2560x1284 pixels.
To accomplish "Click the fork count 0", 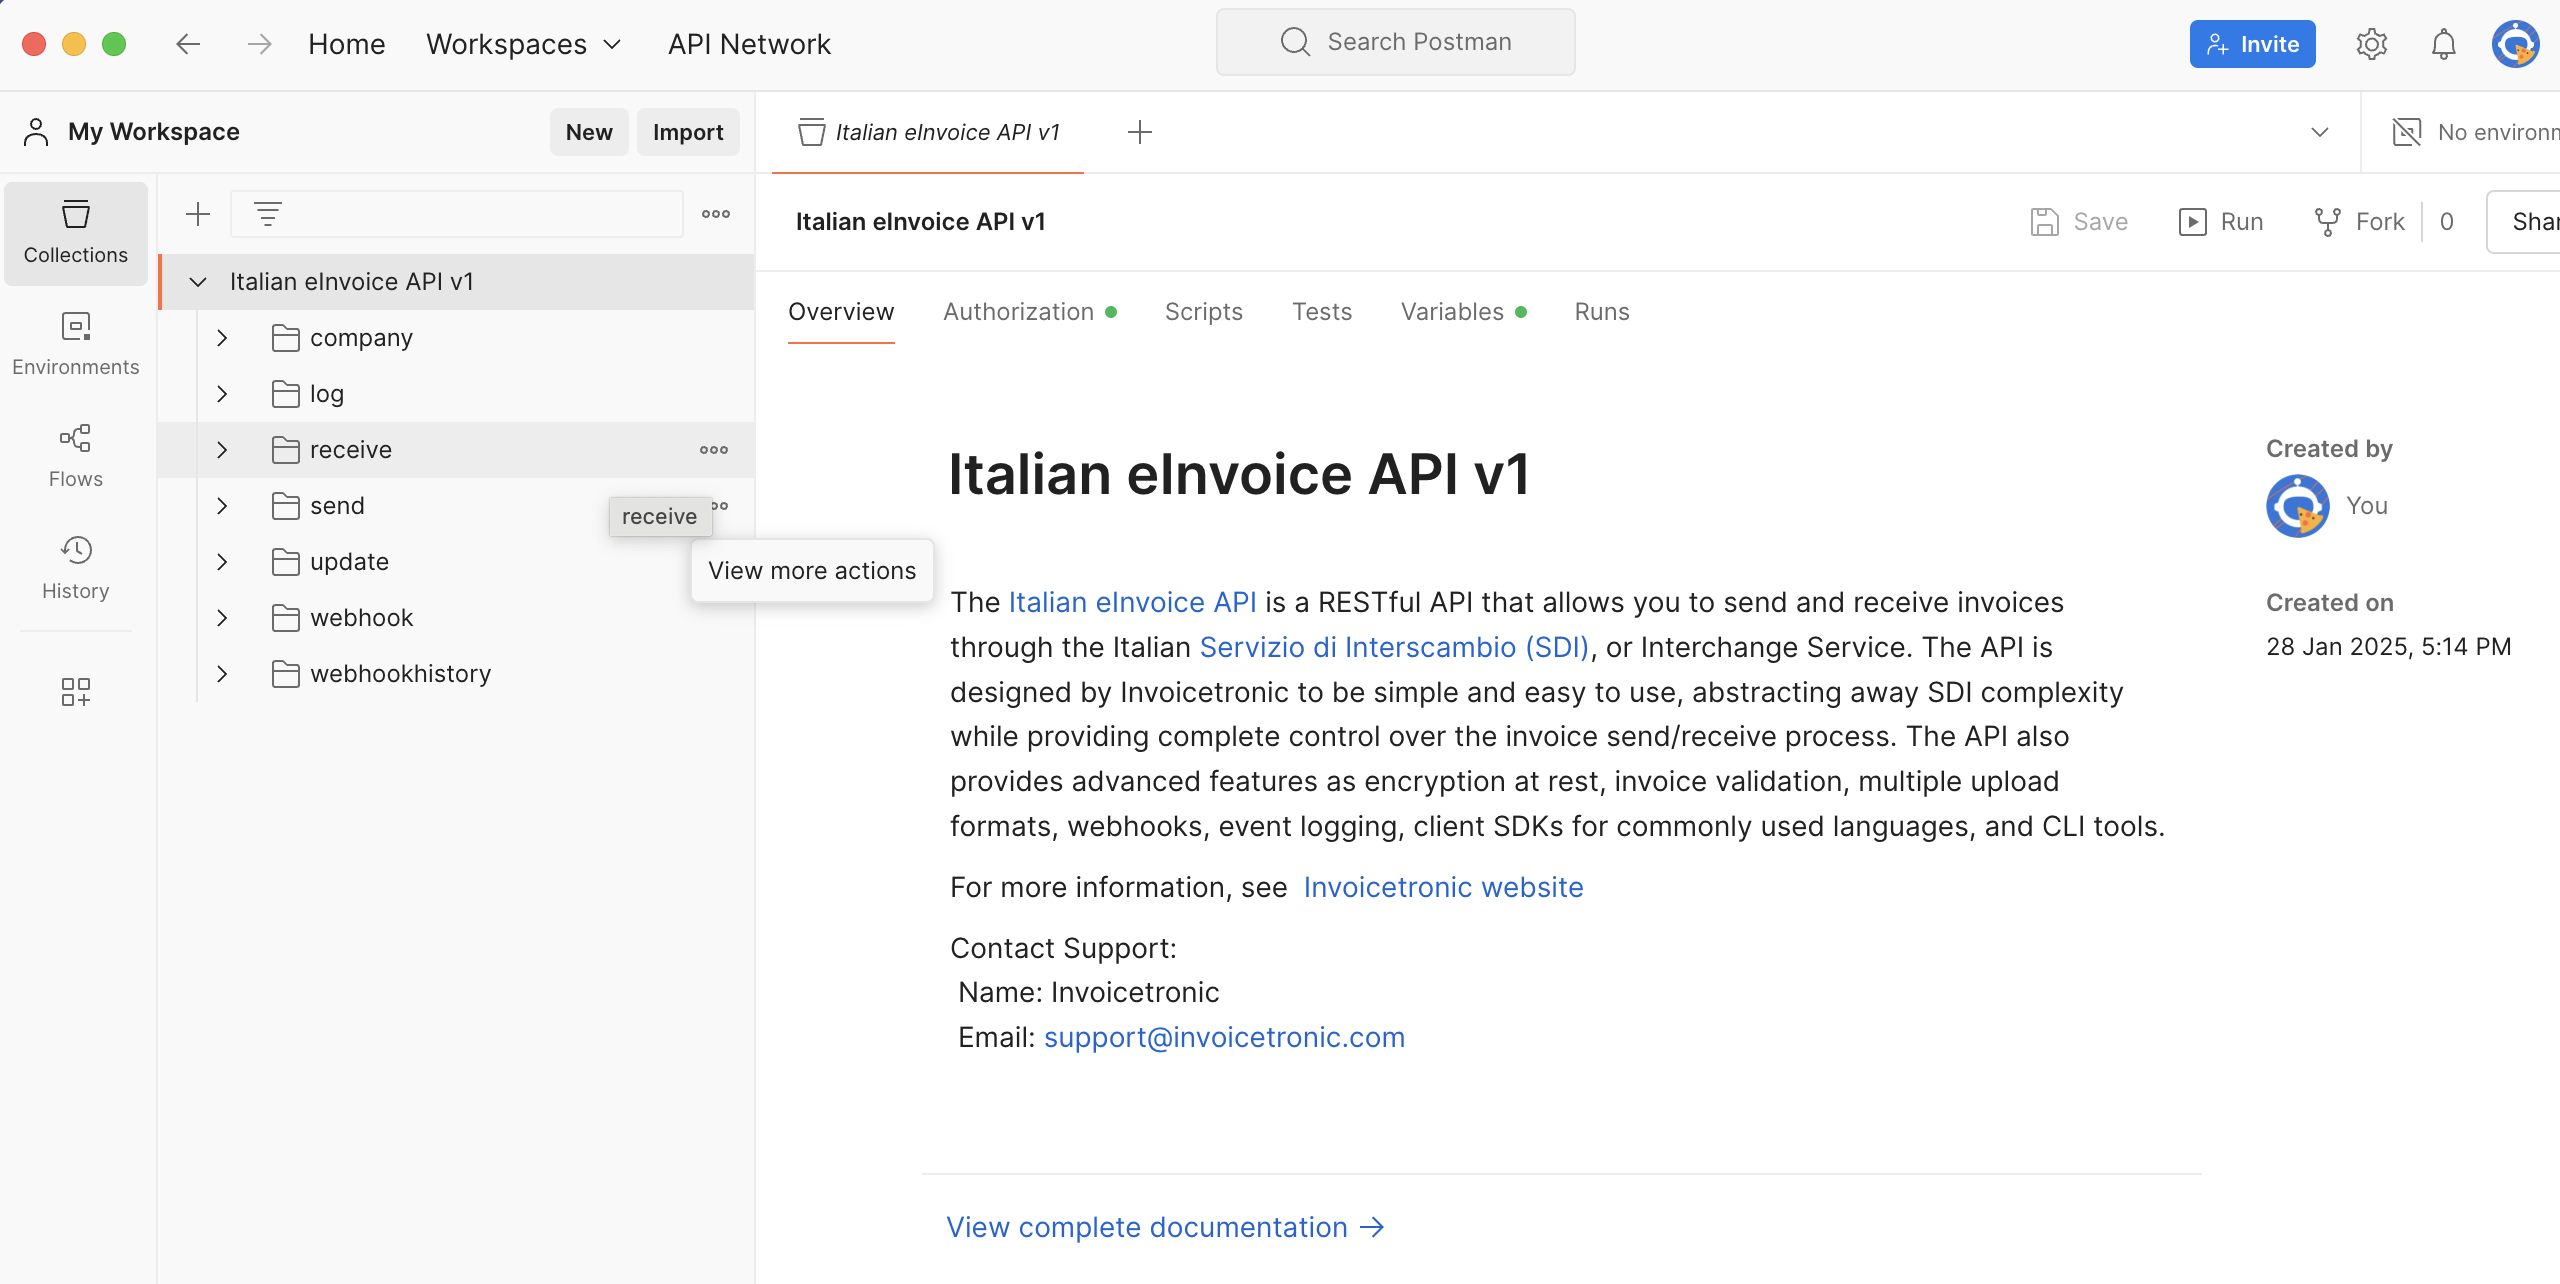I will [2446, 222].
